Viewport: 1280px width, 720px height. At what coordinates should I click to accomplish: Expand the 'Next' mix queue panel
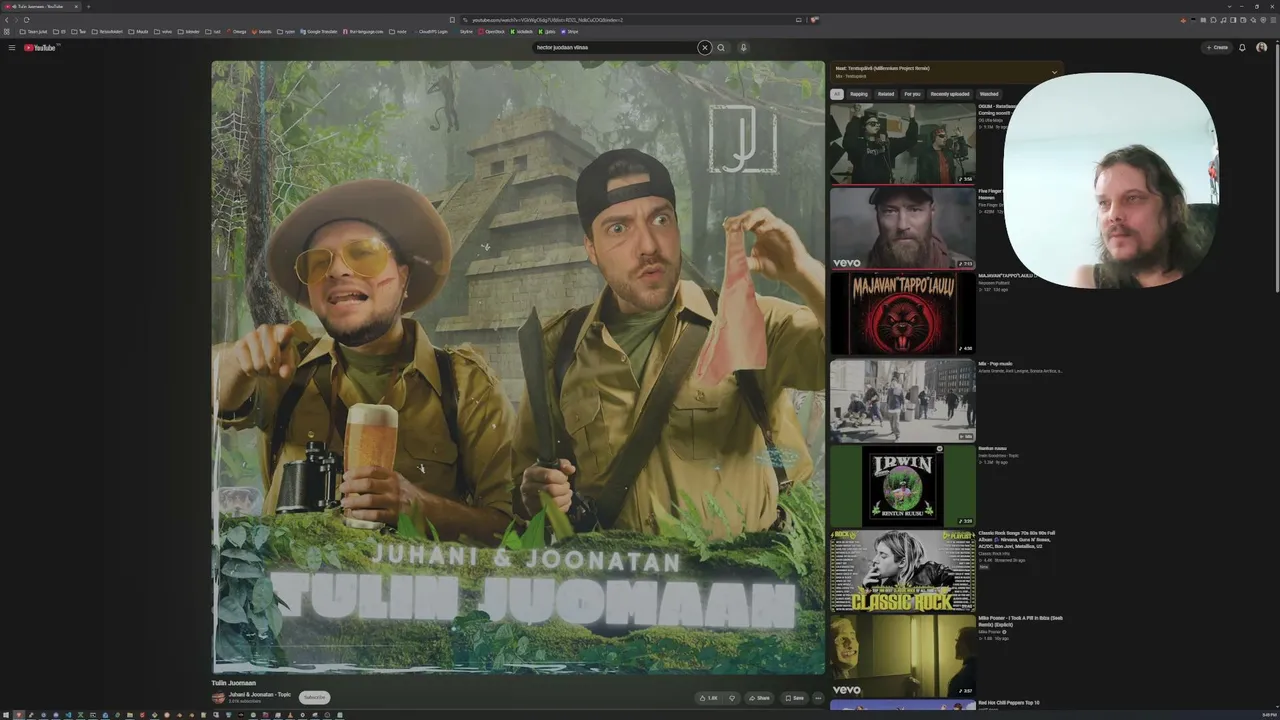[1054, 71]
